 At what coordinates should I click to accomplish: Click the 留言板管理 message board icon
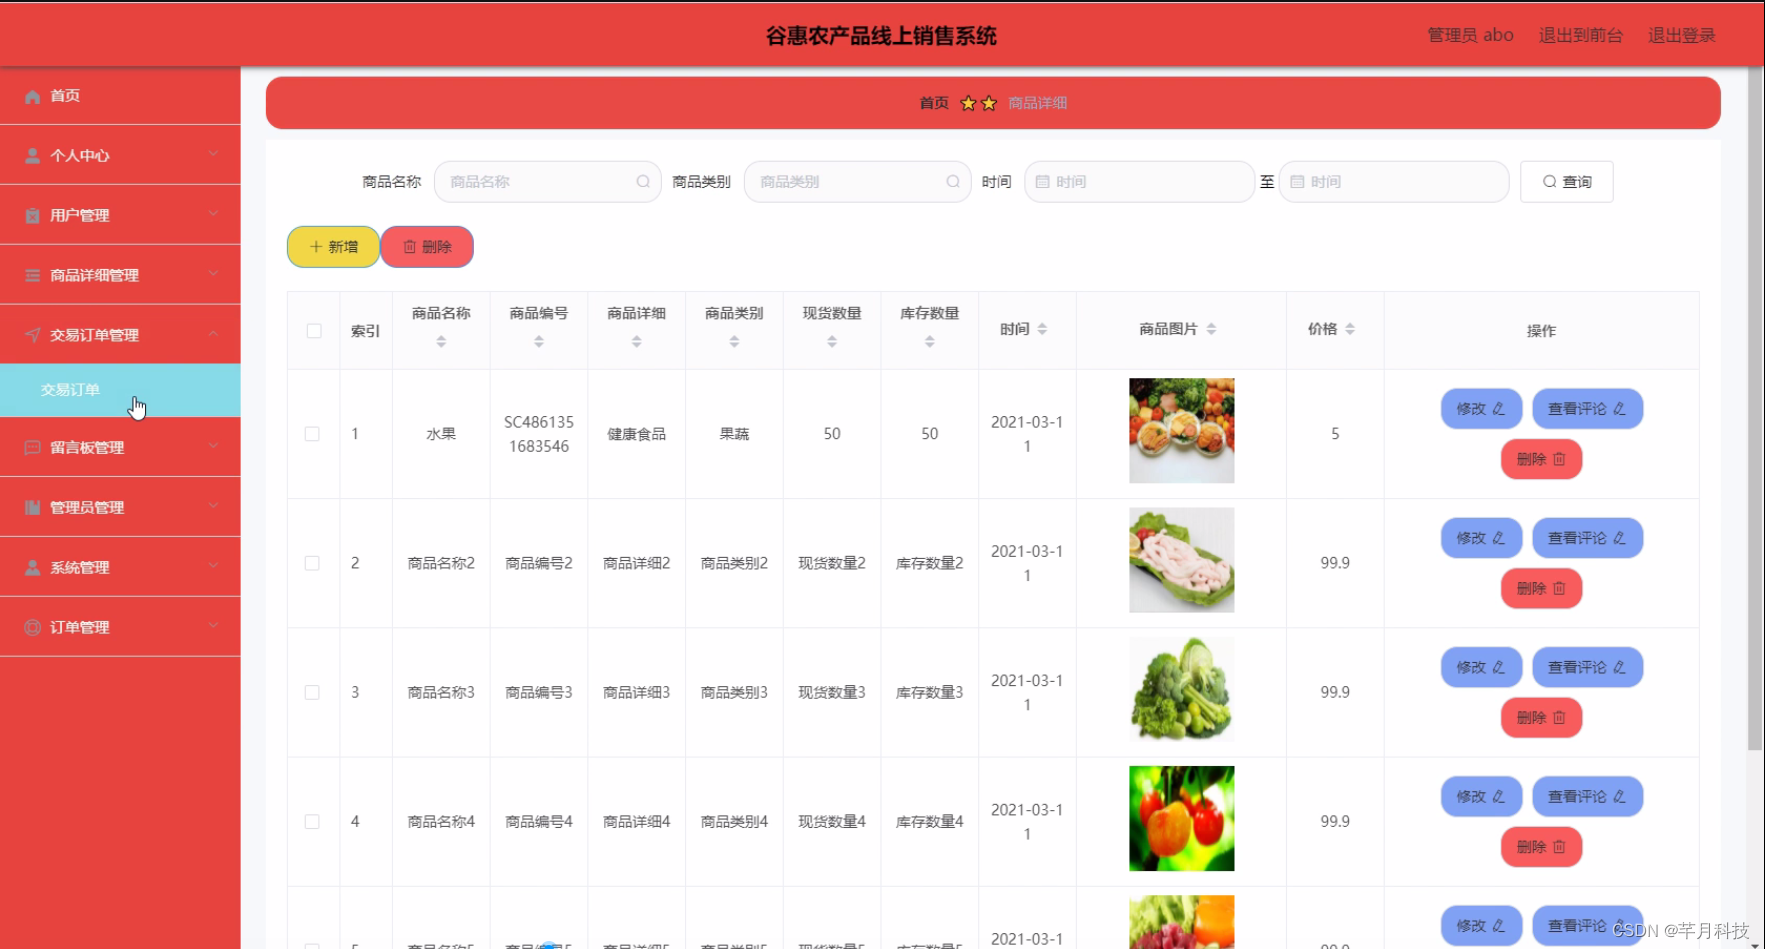pos(31,447)
